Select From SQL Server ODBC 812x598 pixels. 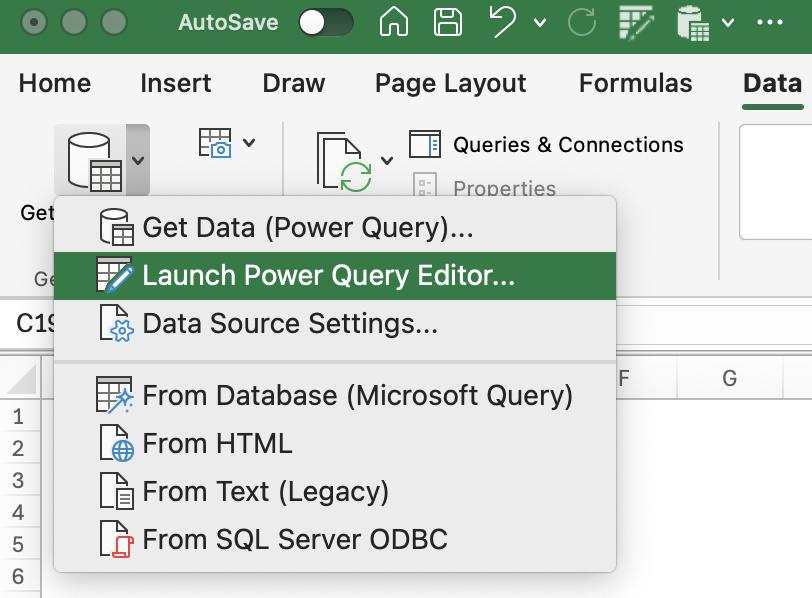335,539
